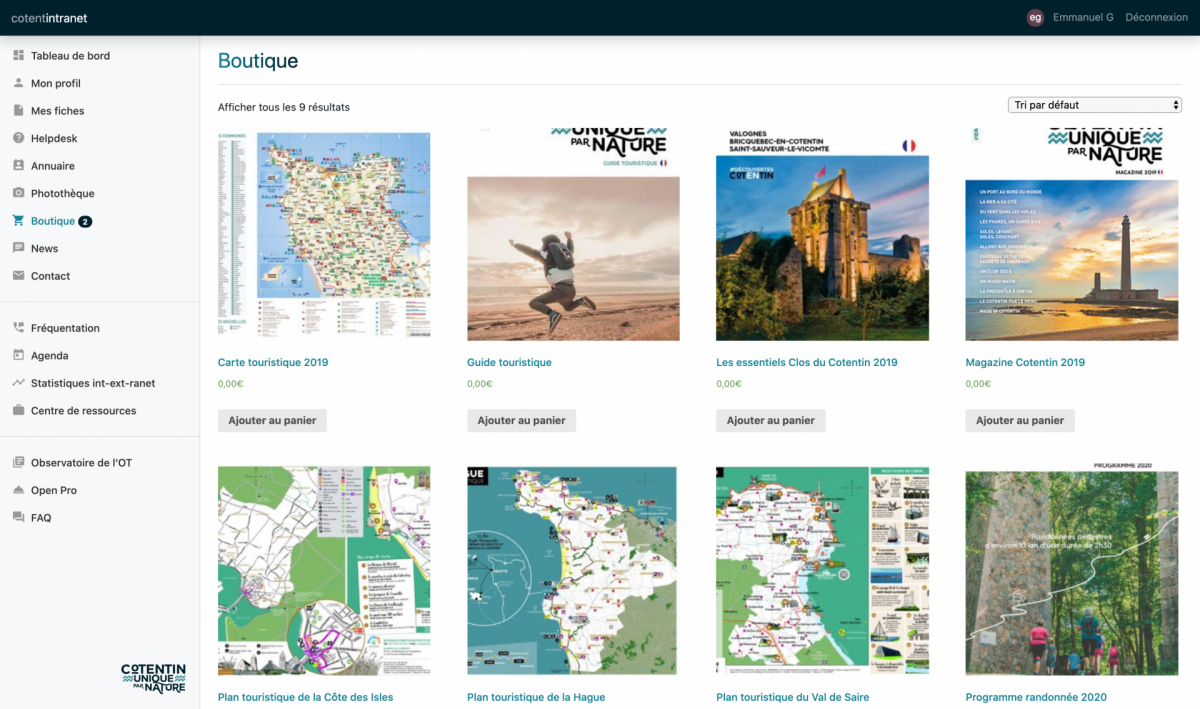
Task: Click the Contact envelope icon
Action: (x=19, y=276)
